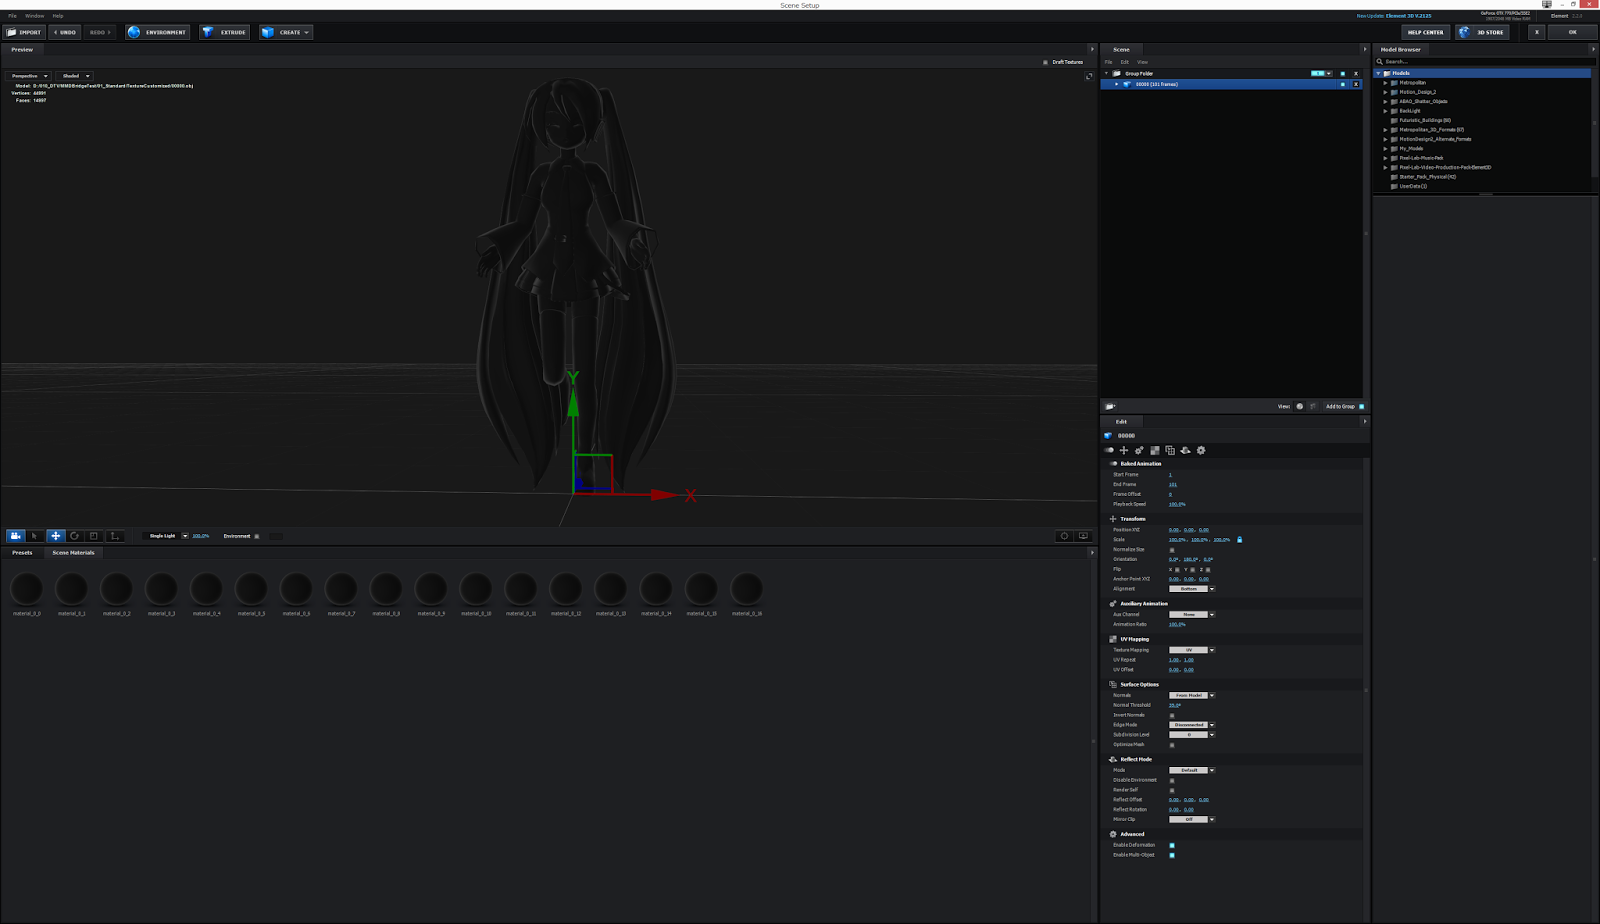The width and height of the screenshot is (1600, 924).
Task: Confirm with the OK button
Action: click(1572, 32)
